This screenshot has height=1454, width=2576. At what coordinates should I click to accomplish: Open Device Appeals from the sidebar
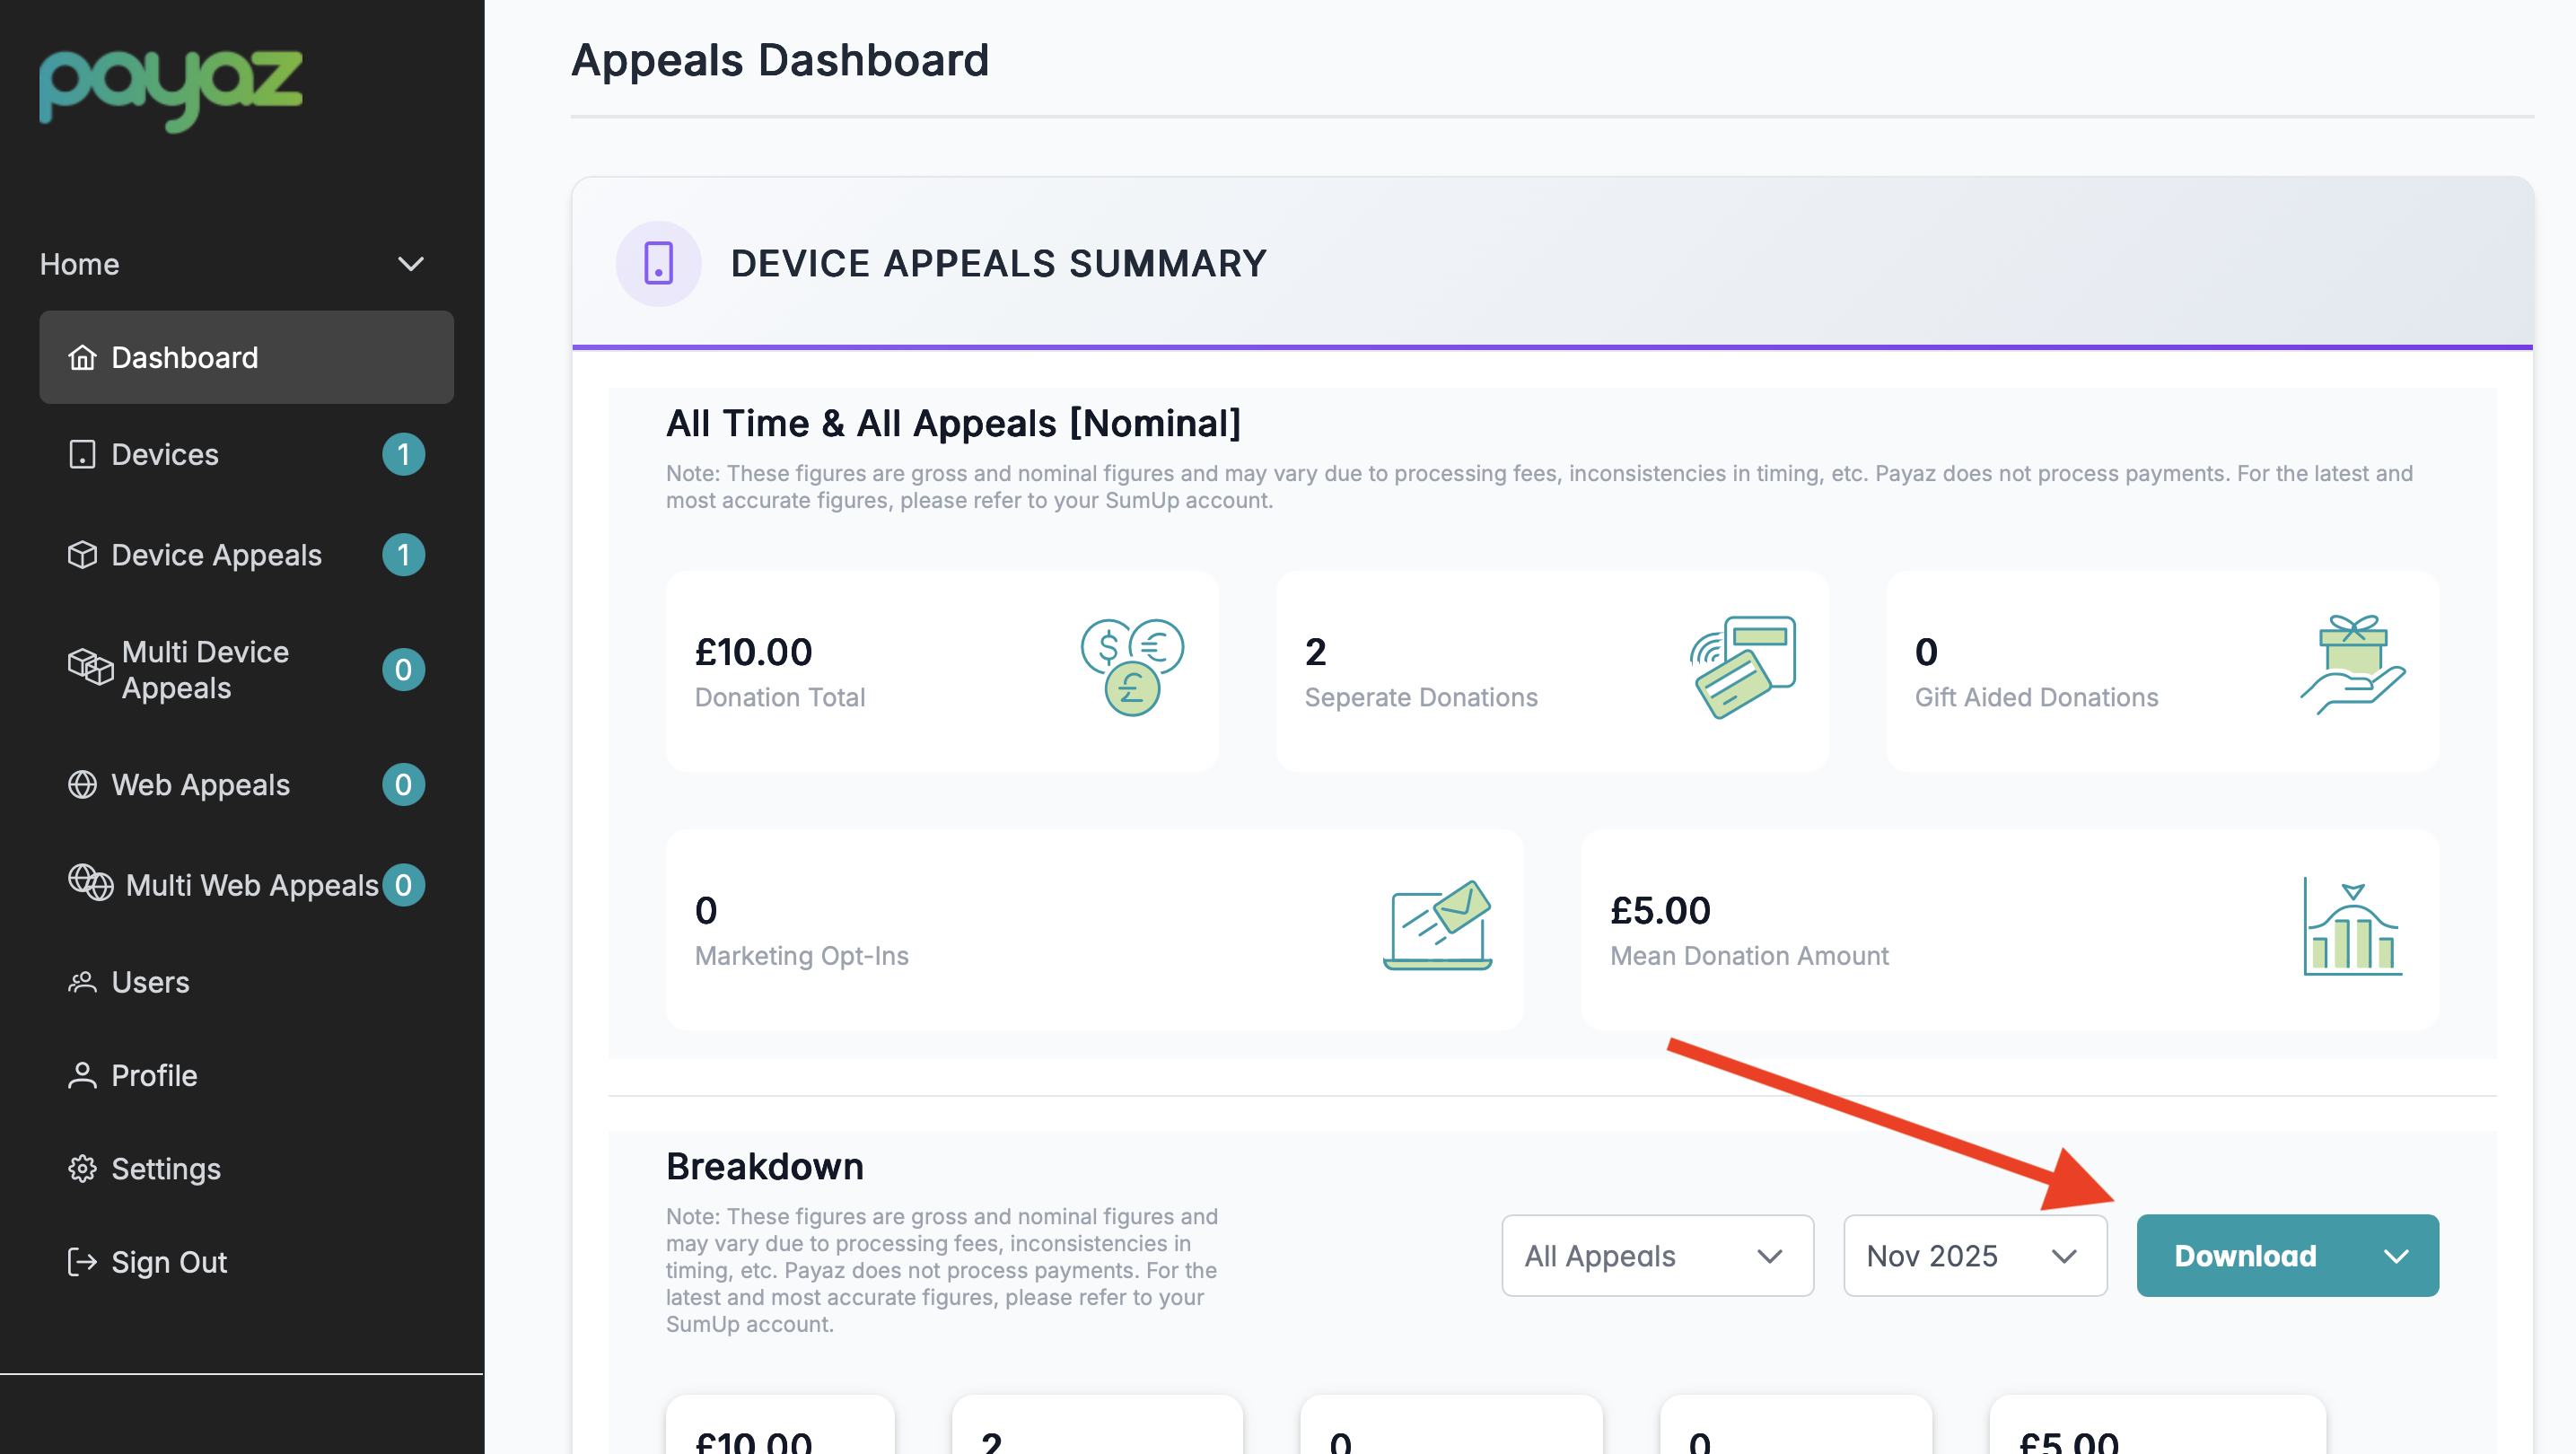click(x=216, y=555)
